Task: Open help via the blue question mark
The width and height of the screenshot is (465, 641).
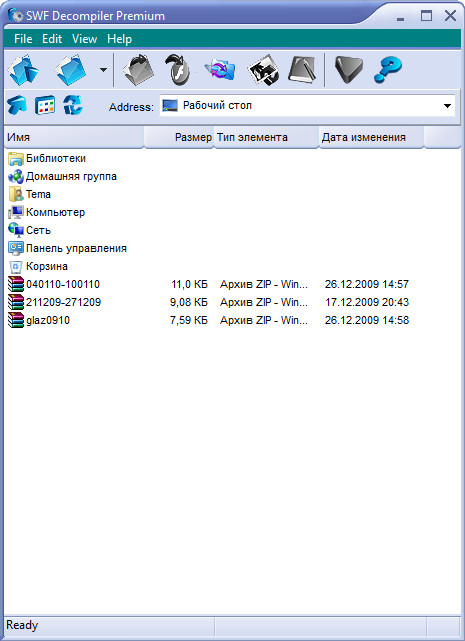Action: [x=388, y=70]
